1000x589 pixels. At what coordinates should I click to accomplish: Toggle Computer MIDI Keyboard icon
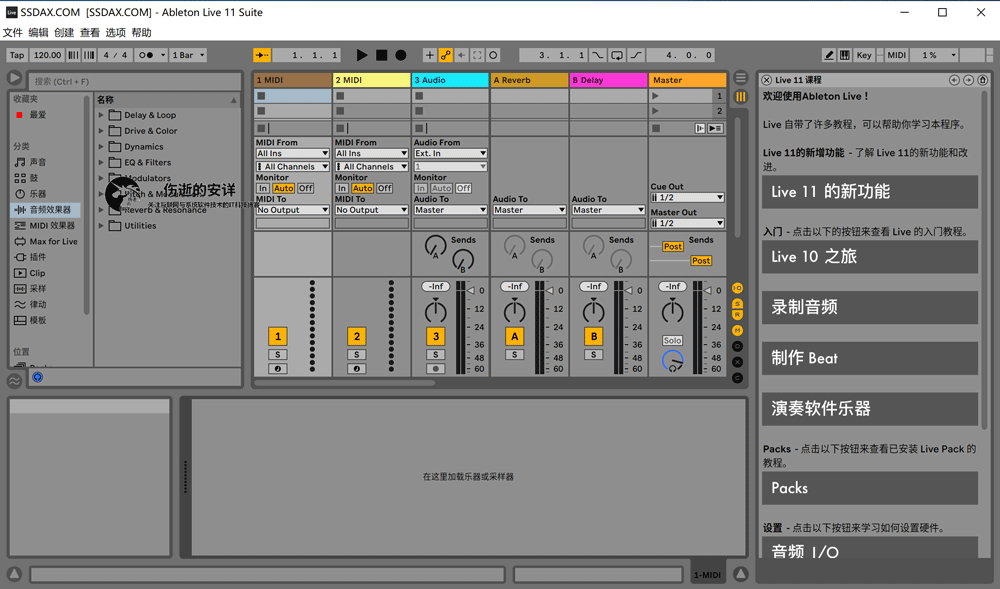click(844, 55)
